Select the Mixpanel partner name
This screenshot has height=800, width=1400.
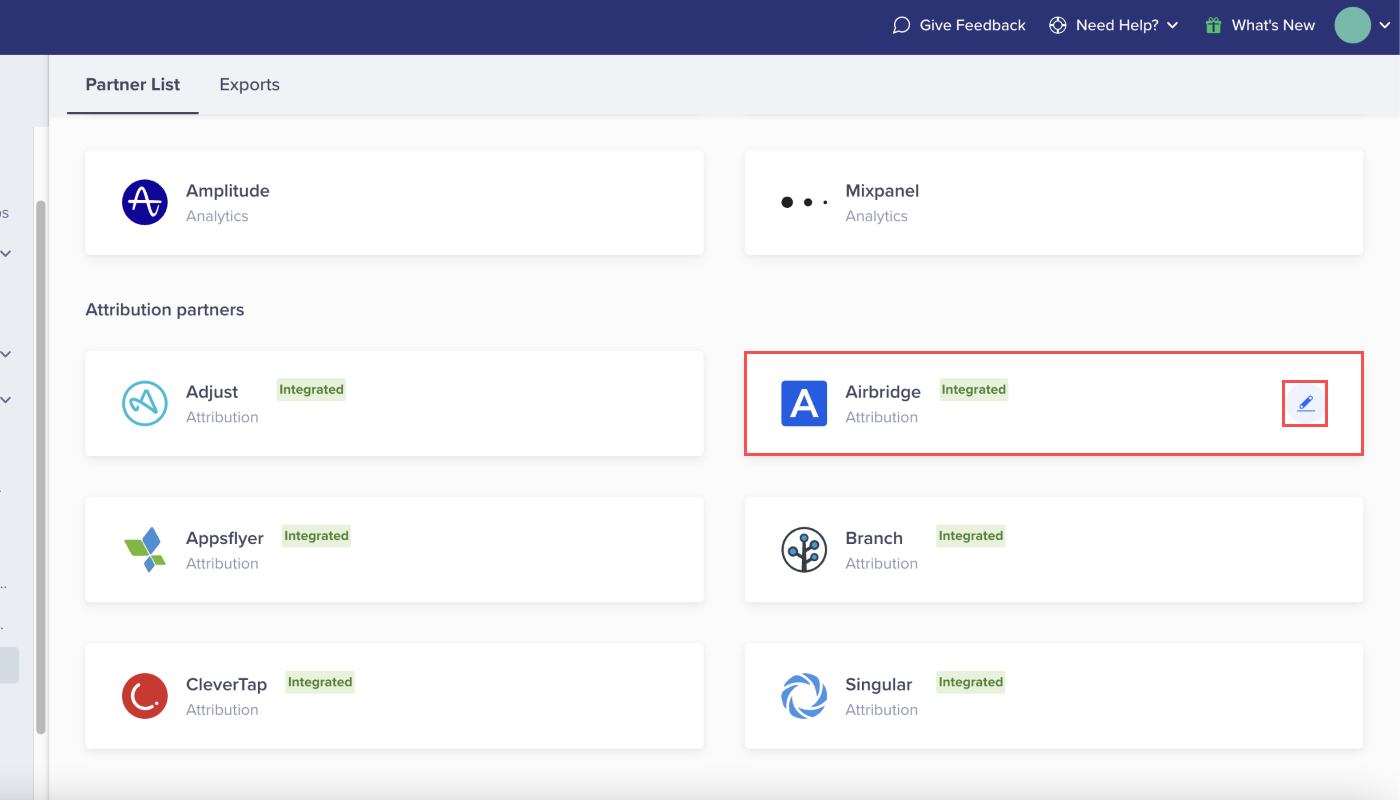[882, 191]
